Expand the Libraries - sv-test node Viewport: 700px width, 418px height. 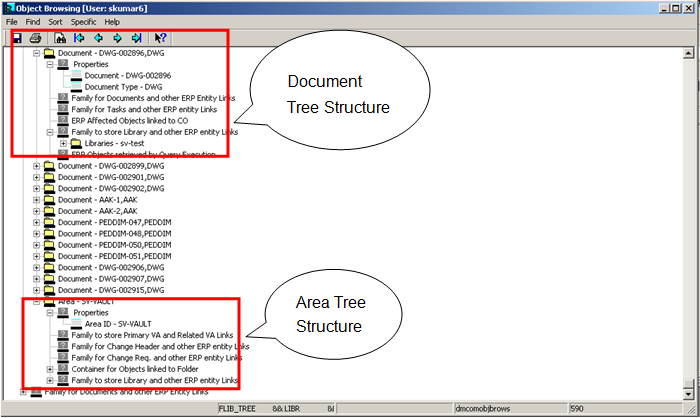click(63, 143)
